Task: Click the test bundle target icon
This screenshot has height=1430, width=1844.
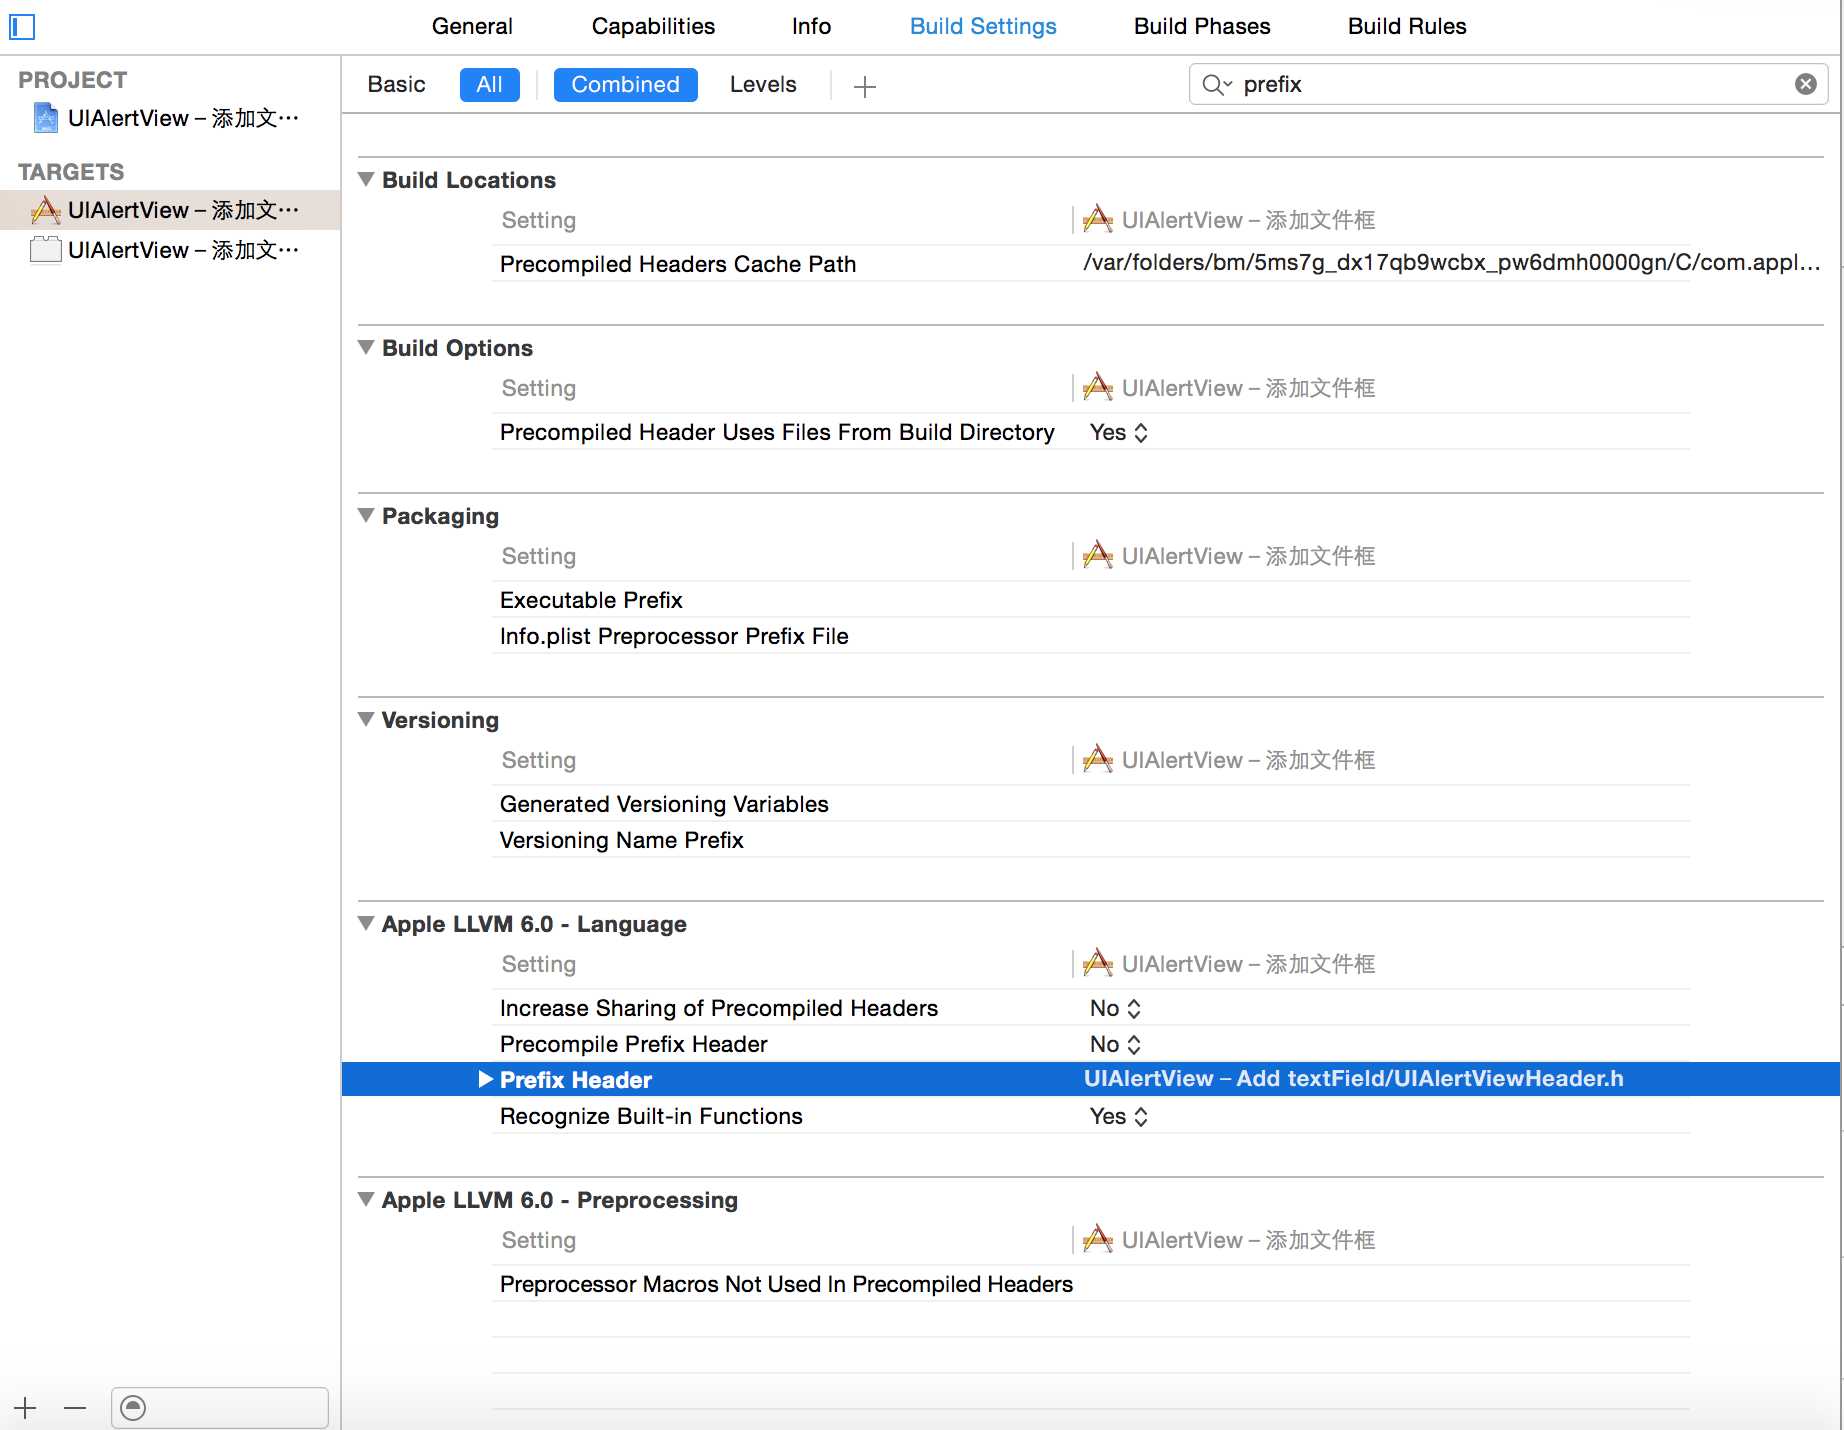Action: pyautogui.click(x=46, y=250)
